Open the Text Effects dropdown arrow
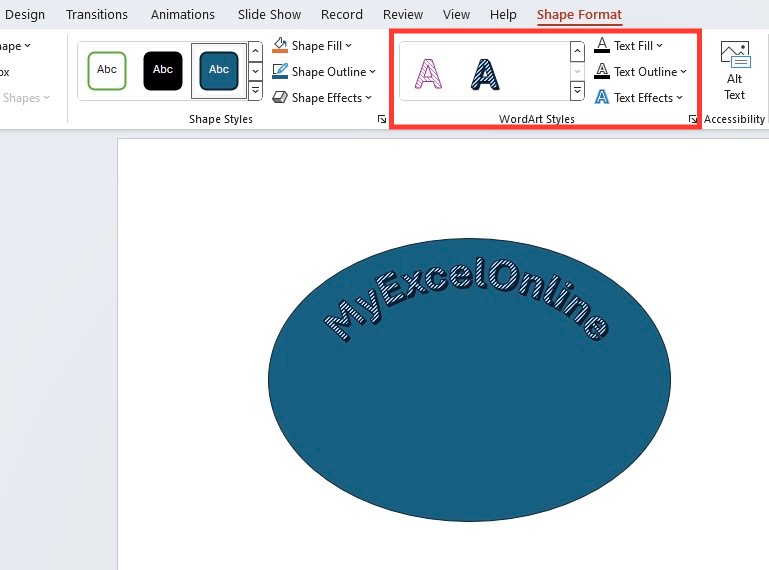This screenshot has height=570, width=769. [679, 98]
